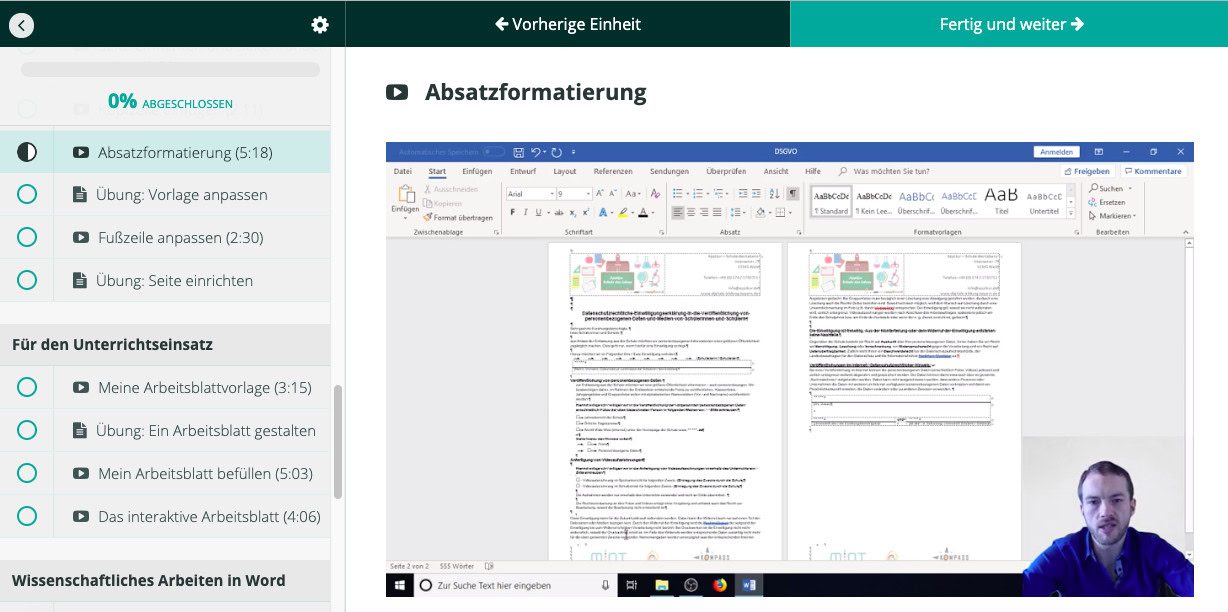This screenshot has height=612, width=1228.
Task: Select the Titel style in Formatvorlagen
Action: click(1000, 199)
